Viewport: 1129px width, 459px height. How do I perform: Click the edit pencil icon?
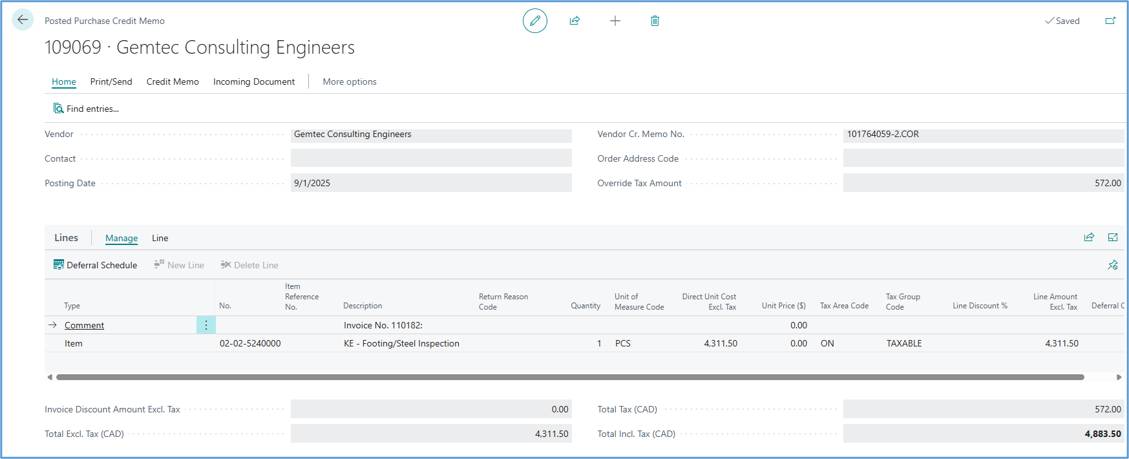(x=534, y=21)
